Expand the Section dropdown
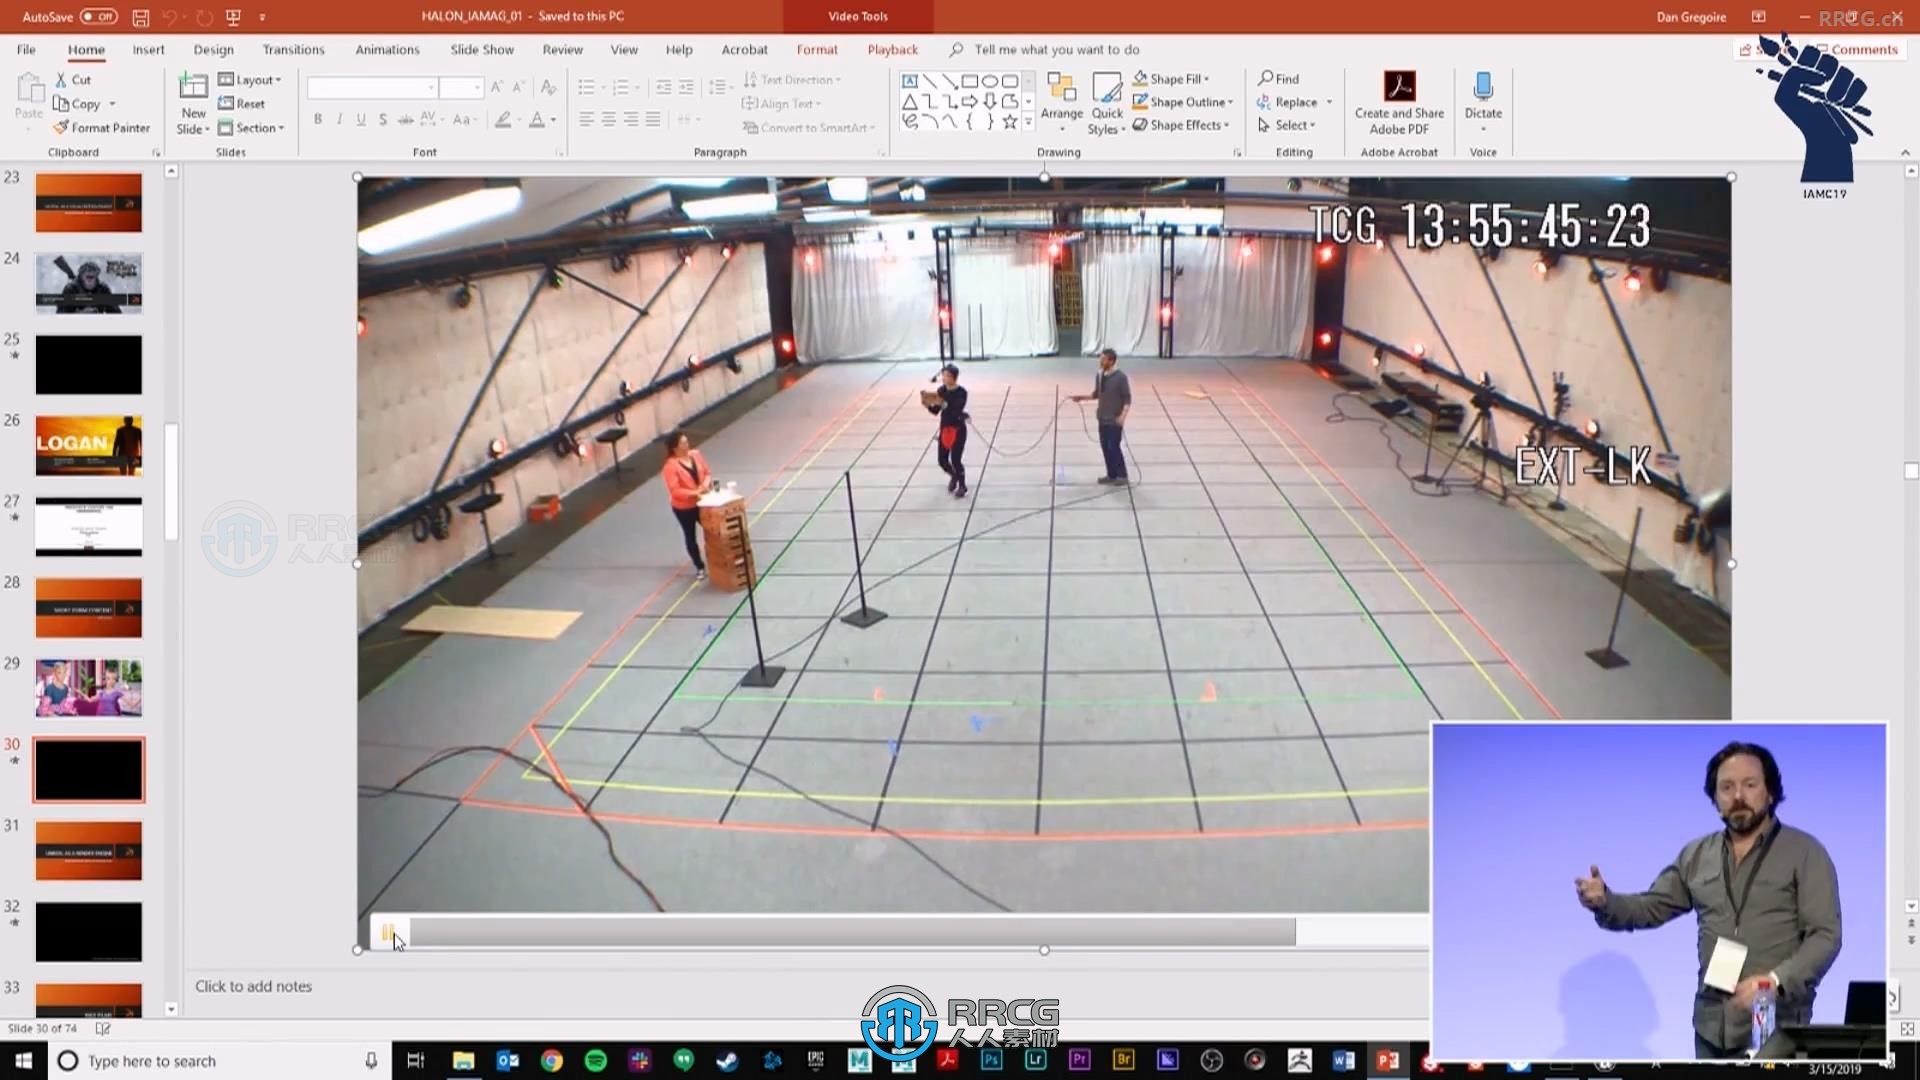Viewport: 1920px width, 1080px height. pyautogui.click(x=252, y=128)
